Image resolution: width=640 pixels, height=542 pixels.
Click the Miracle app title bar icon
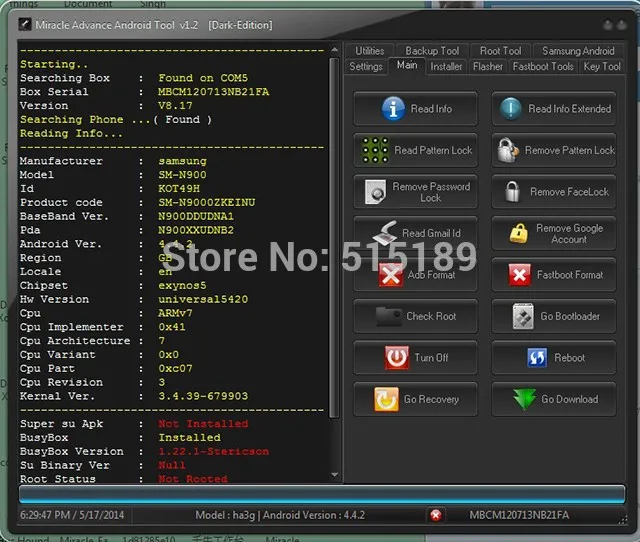point(25,24)
